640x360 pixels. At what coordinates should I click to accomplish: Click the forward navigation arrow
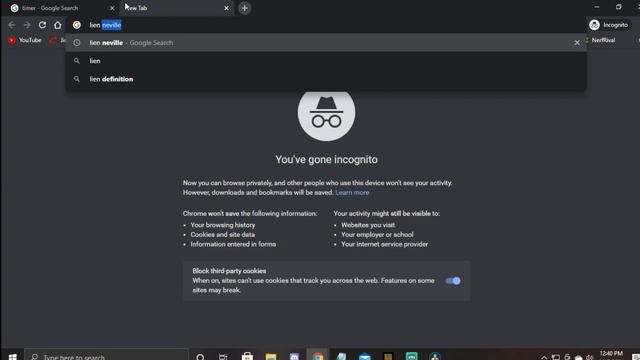27,25
